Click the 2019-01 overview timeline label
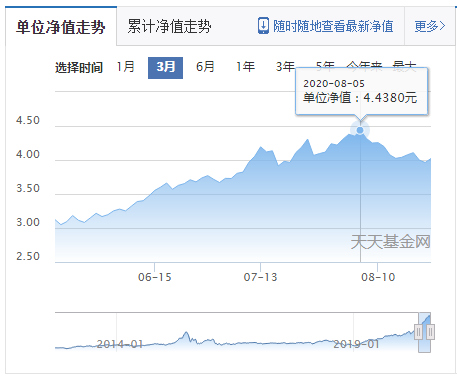The image size is (457, 380). pyautogui.click(x=356, y=344)
